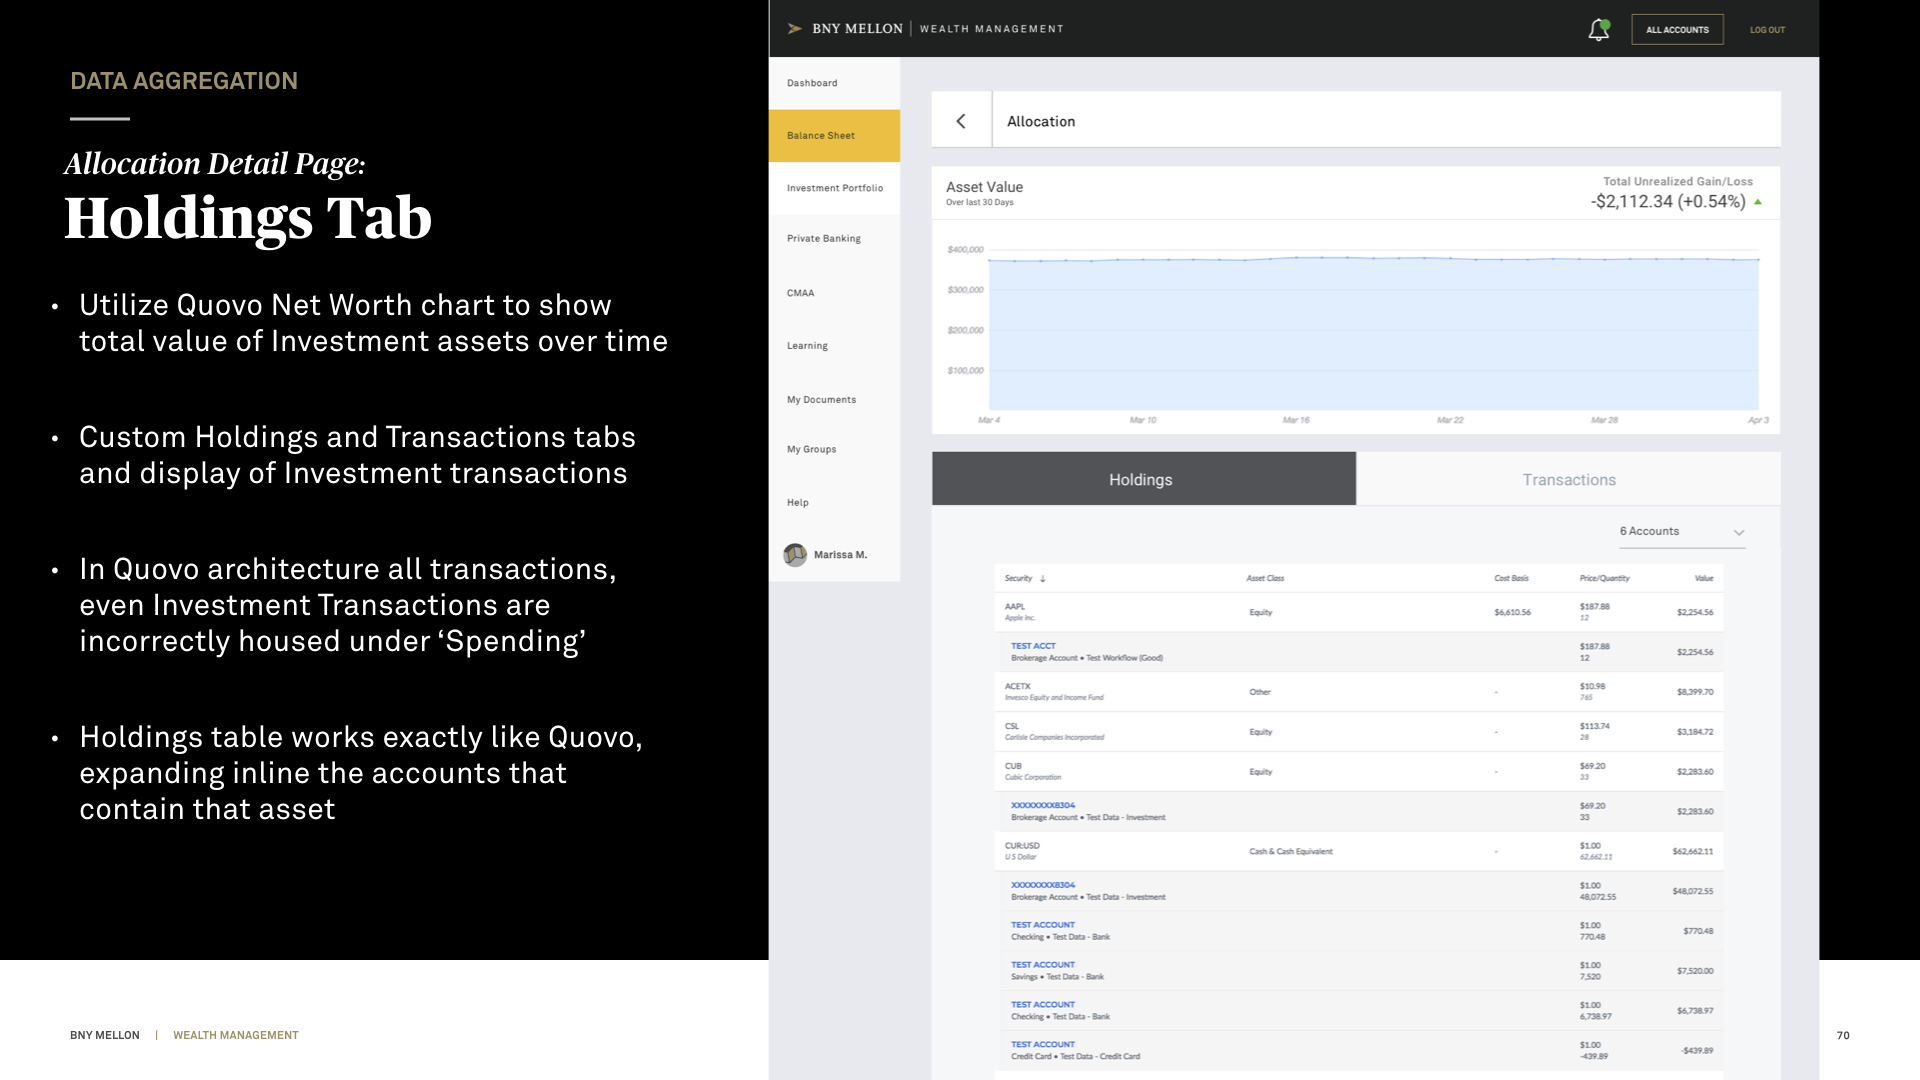Open the Help sidebar item

(834, 503)
